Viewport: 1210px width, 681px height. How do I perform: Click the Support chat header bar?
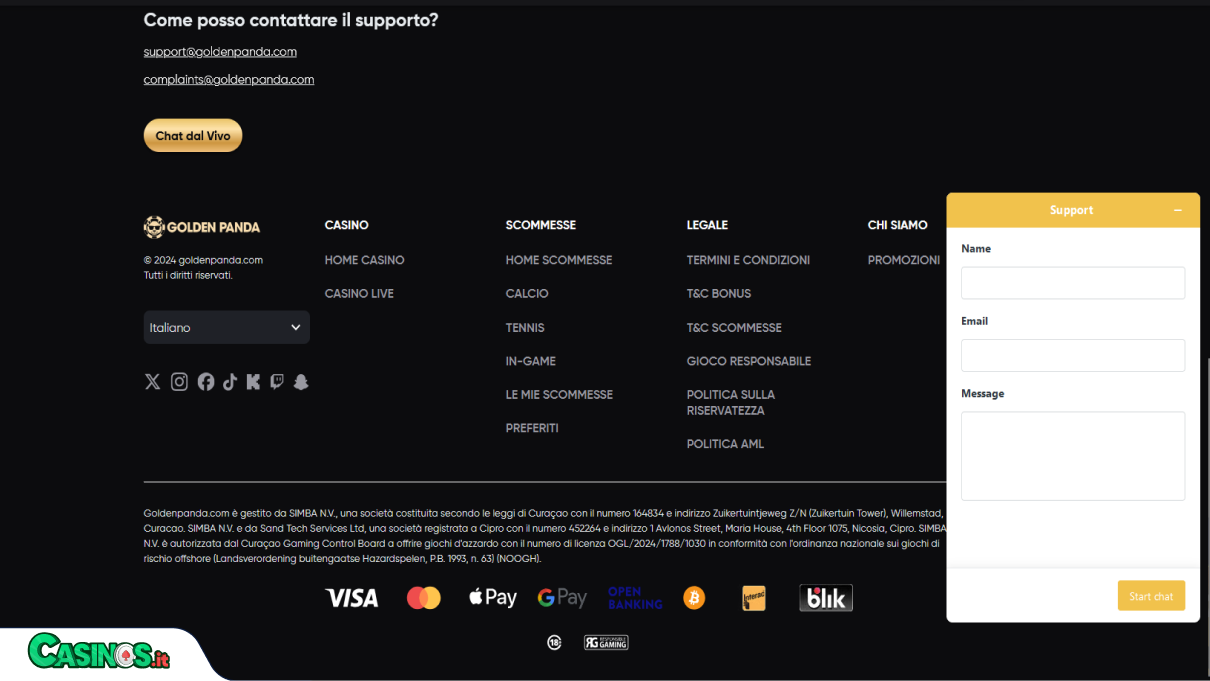[x=1073, y=210]
